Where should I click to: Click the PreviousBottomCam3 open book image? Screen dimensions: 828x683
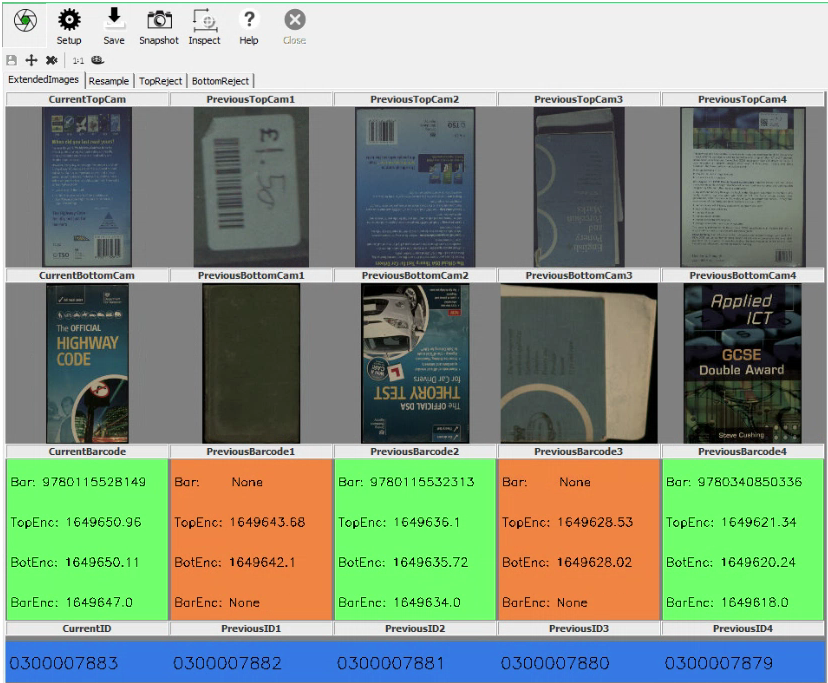pos(579,363)
